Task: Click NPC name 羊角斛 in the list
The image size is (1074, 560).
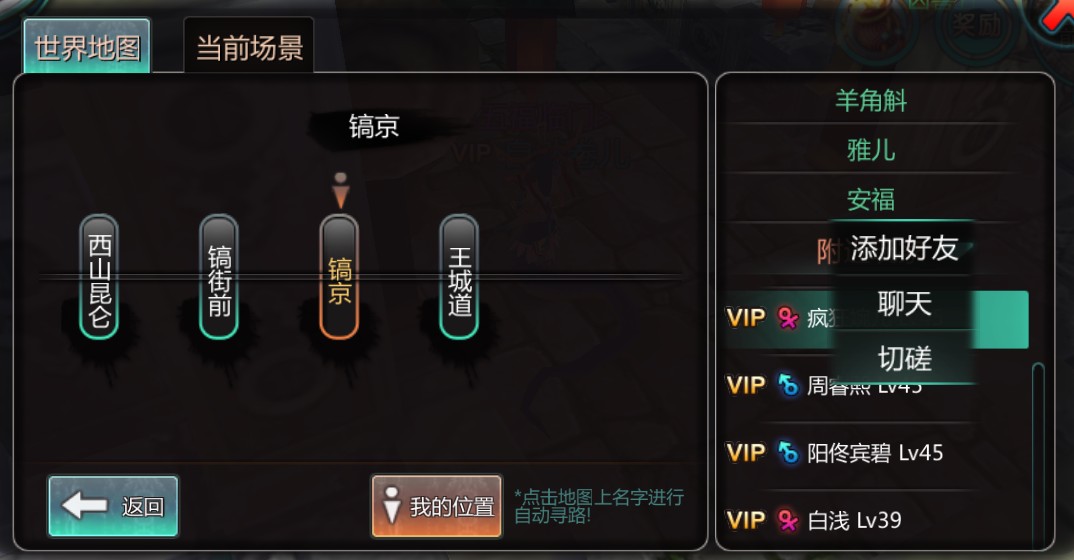Action: pos(871,101)
